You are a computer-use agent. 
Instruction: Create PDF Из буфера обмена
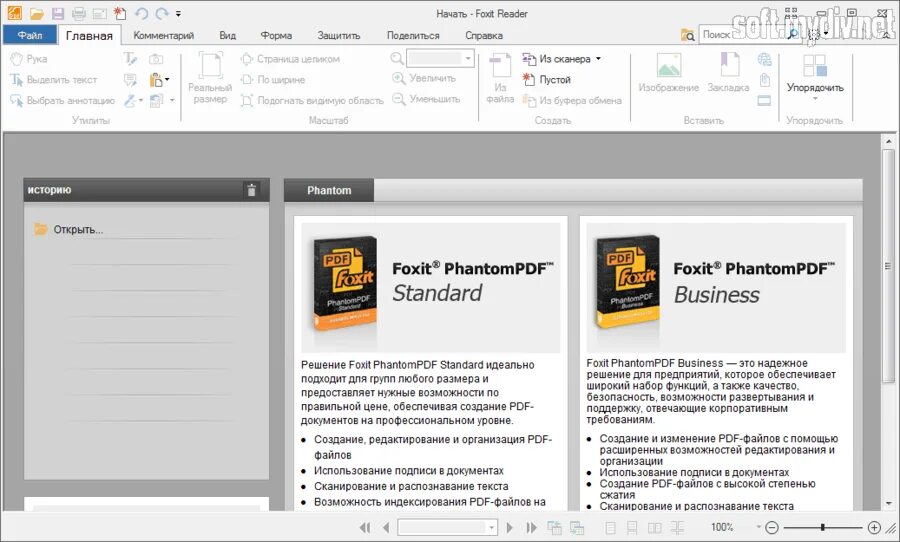(x=572, y=100)
